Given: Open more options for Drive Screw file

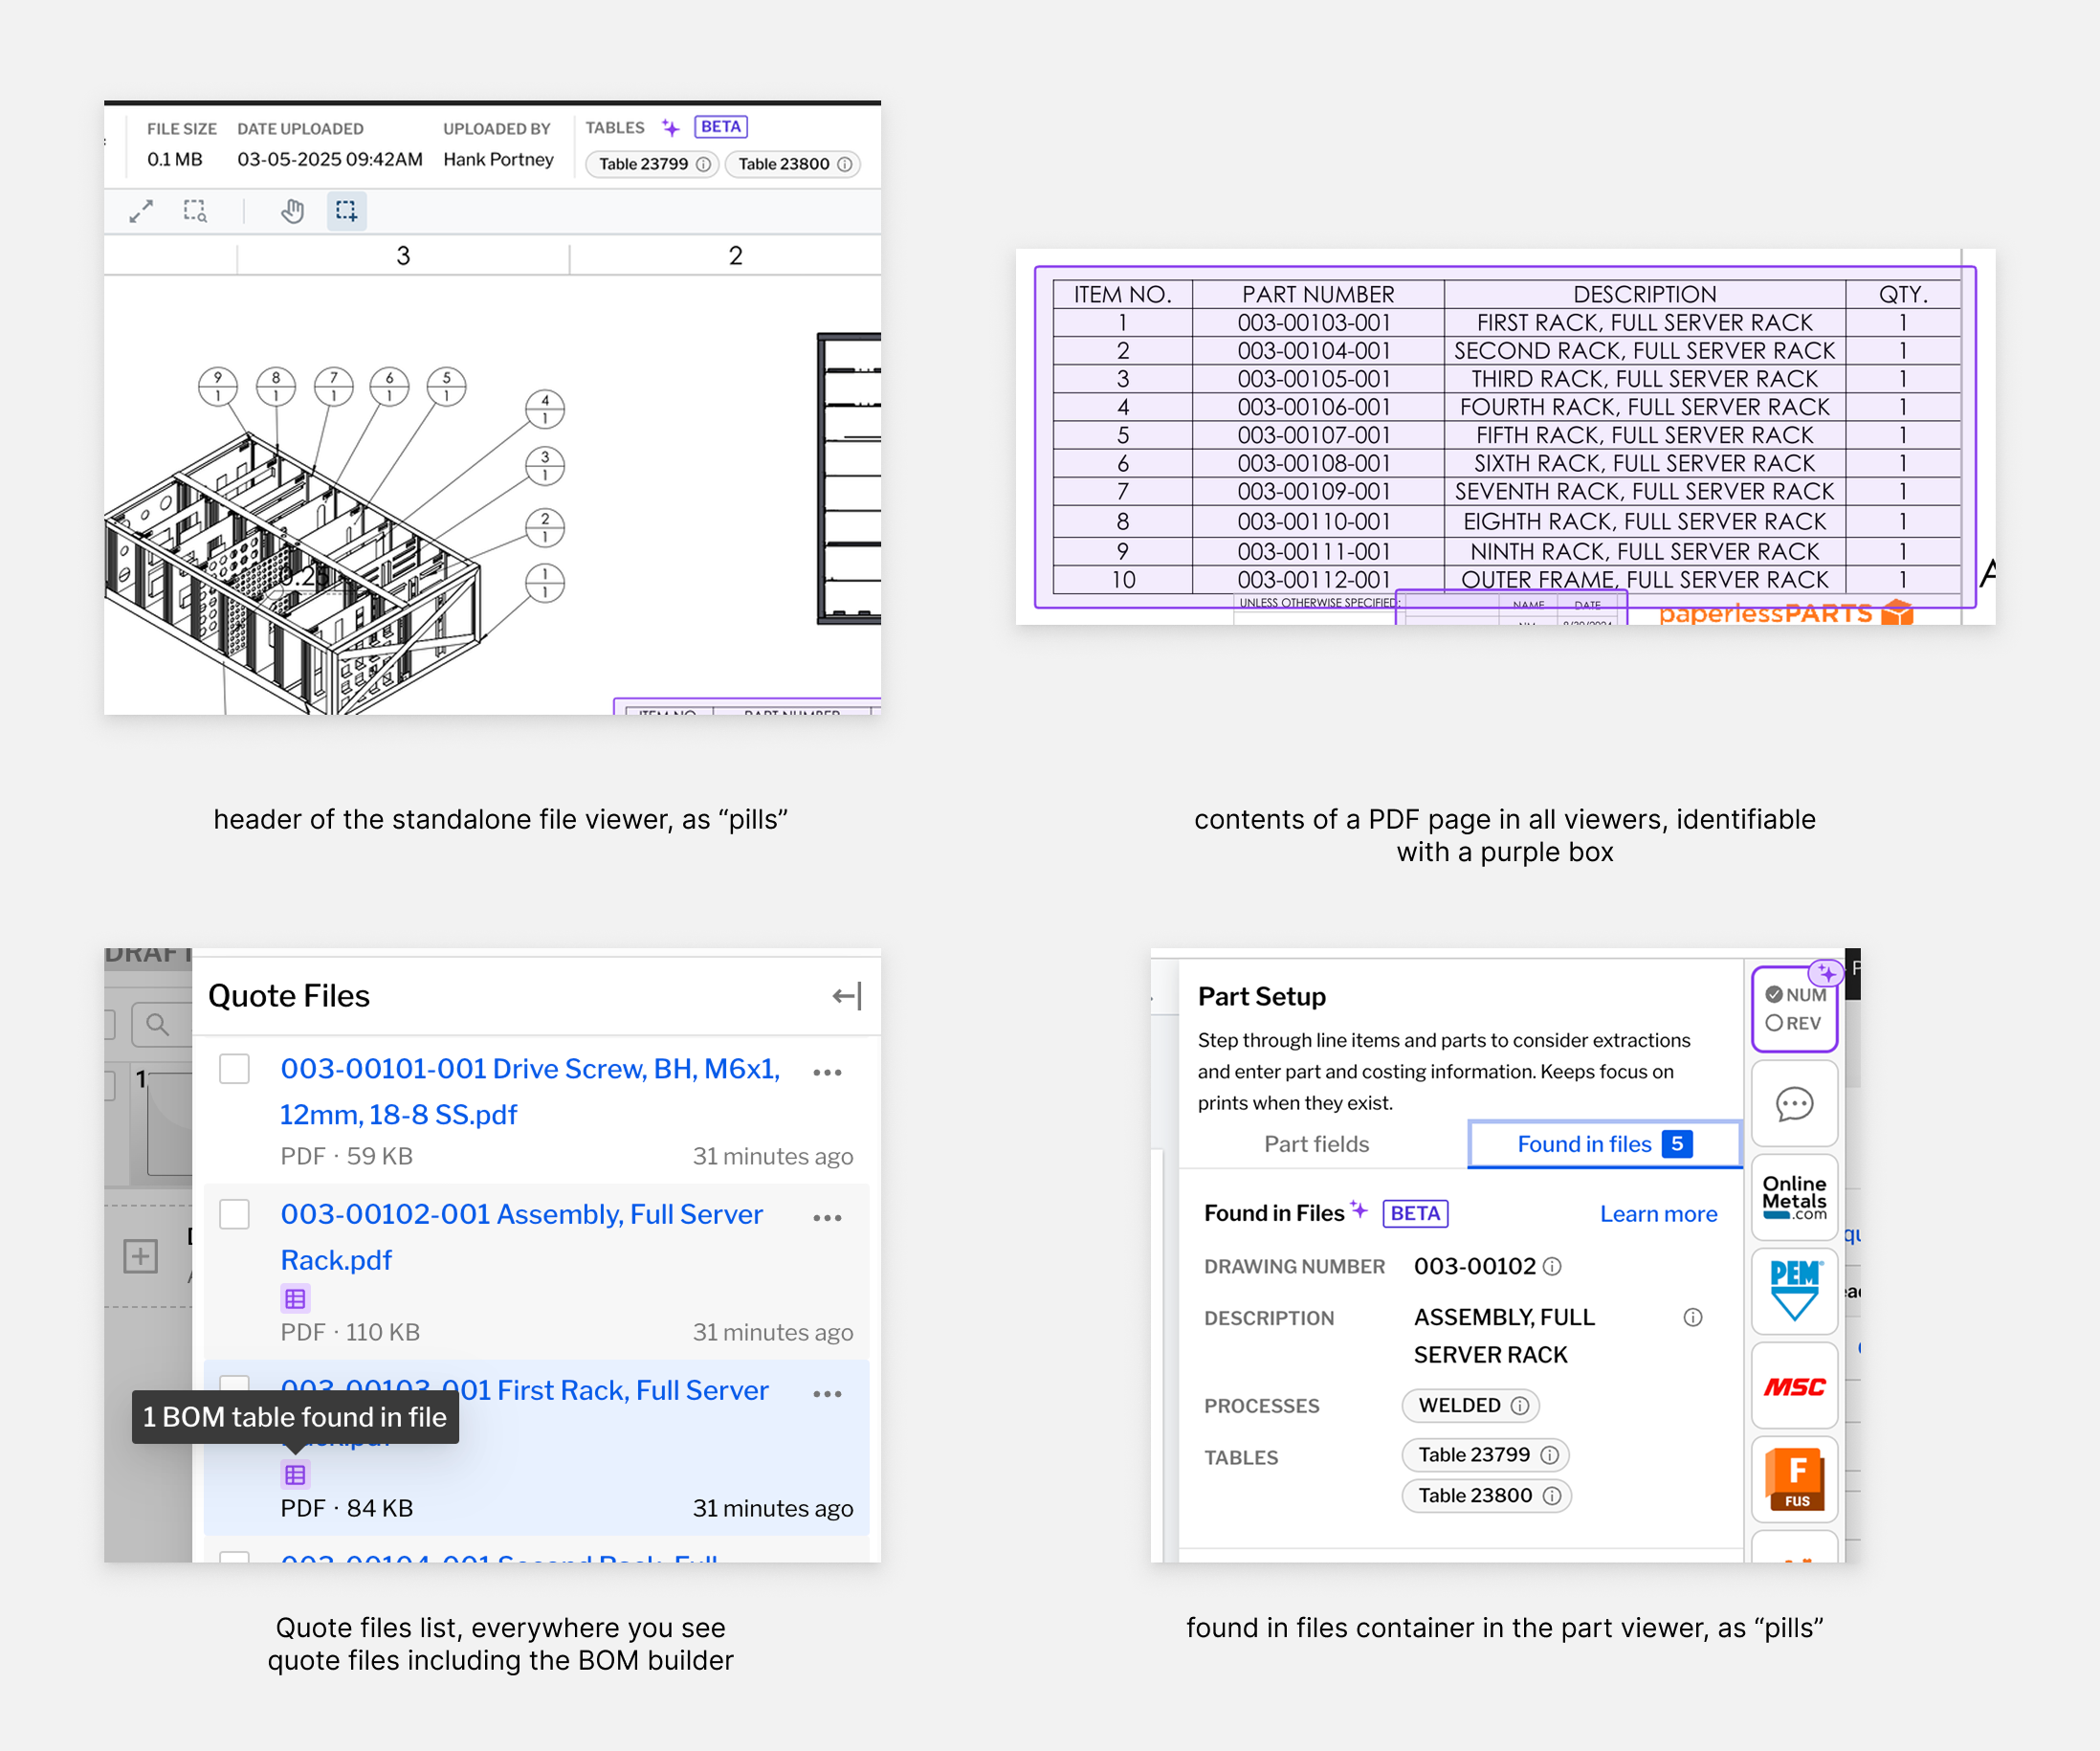Looking at the screenshot, I should tap(827, 1072).
